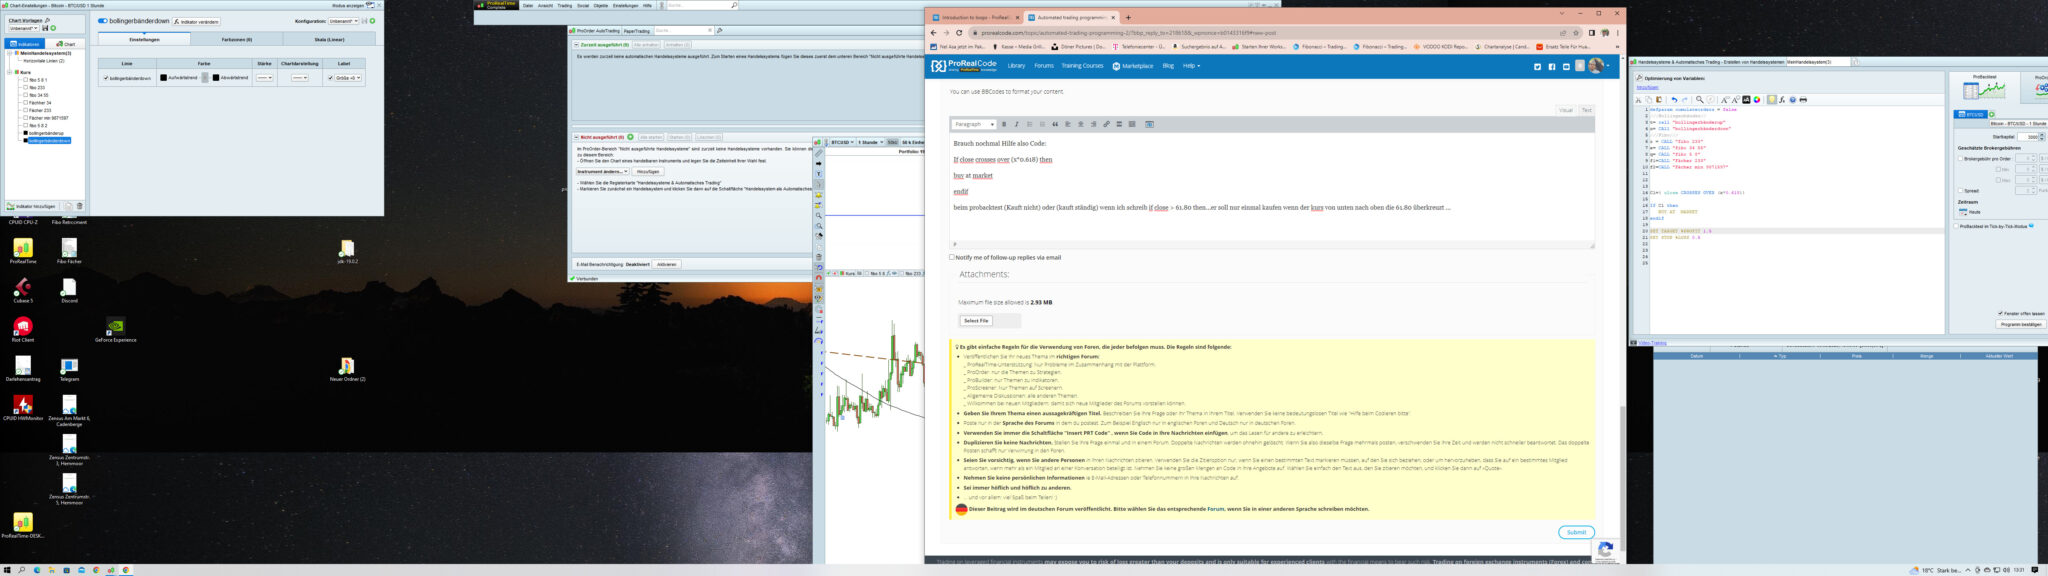Open the Einstellungen tab in chart settings
This screenshot has width=2048, height=576.
(144, 39)
